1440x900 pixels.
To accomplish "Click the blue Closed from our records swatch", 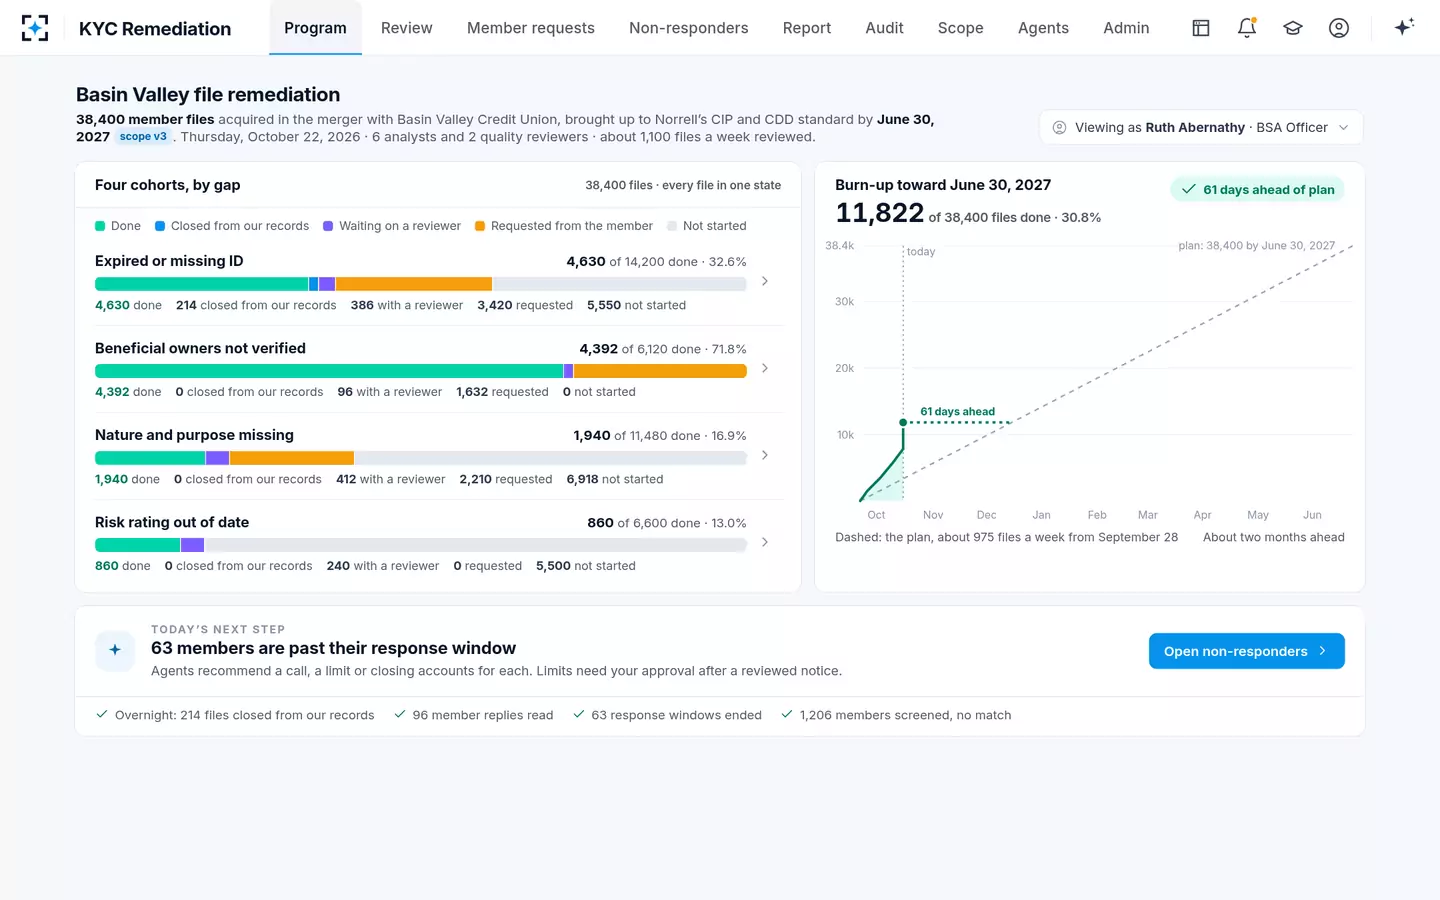I will tap(160, 226).
